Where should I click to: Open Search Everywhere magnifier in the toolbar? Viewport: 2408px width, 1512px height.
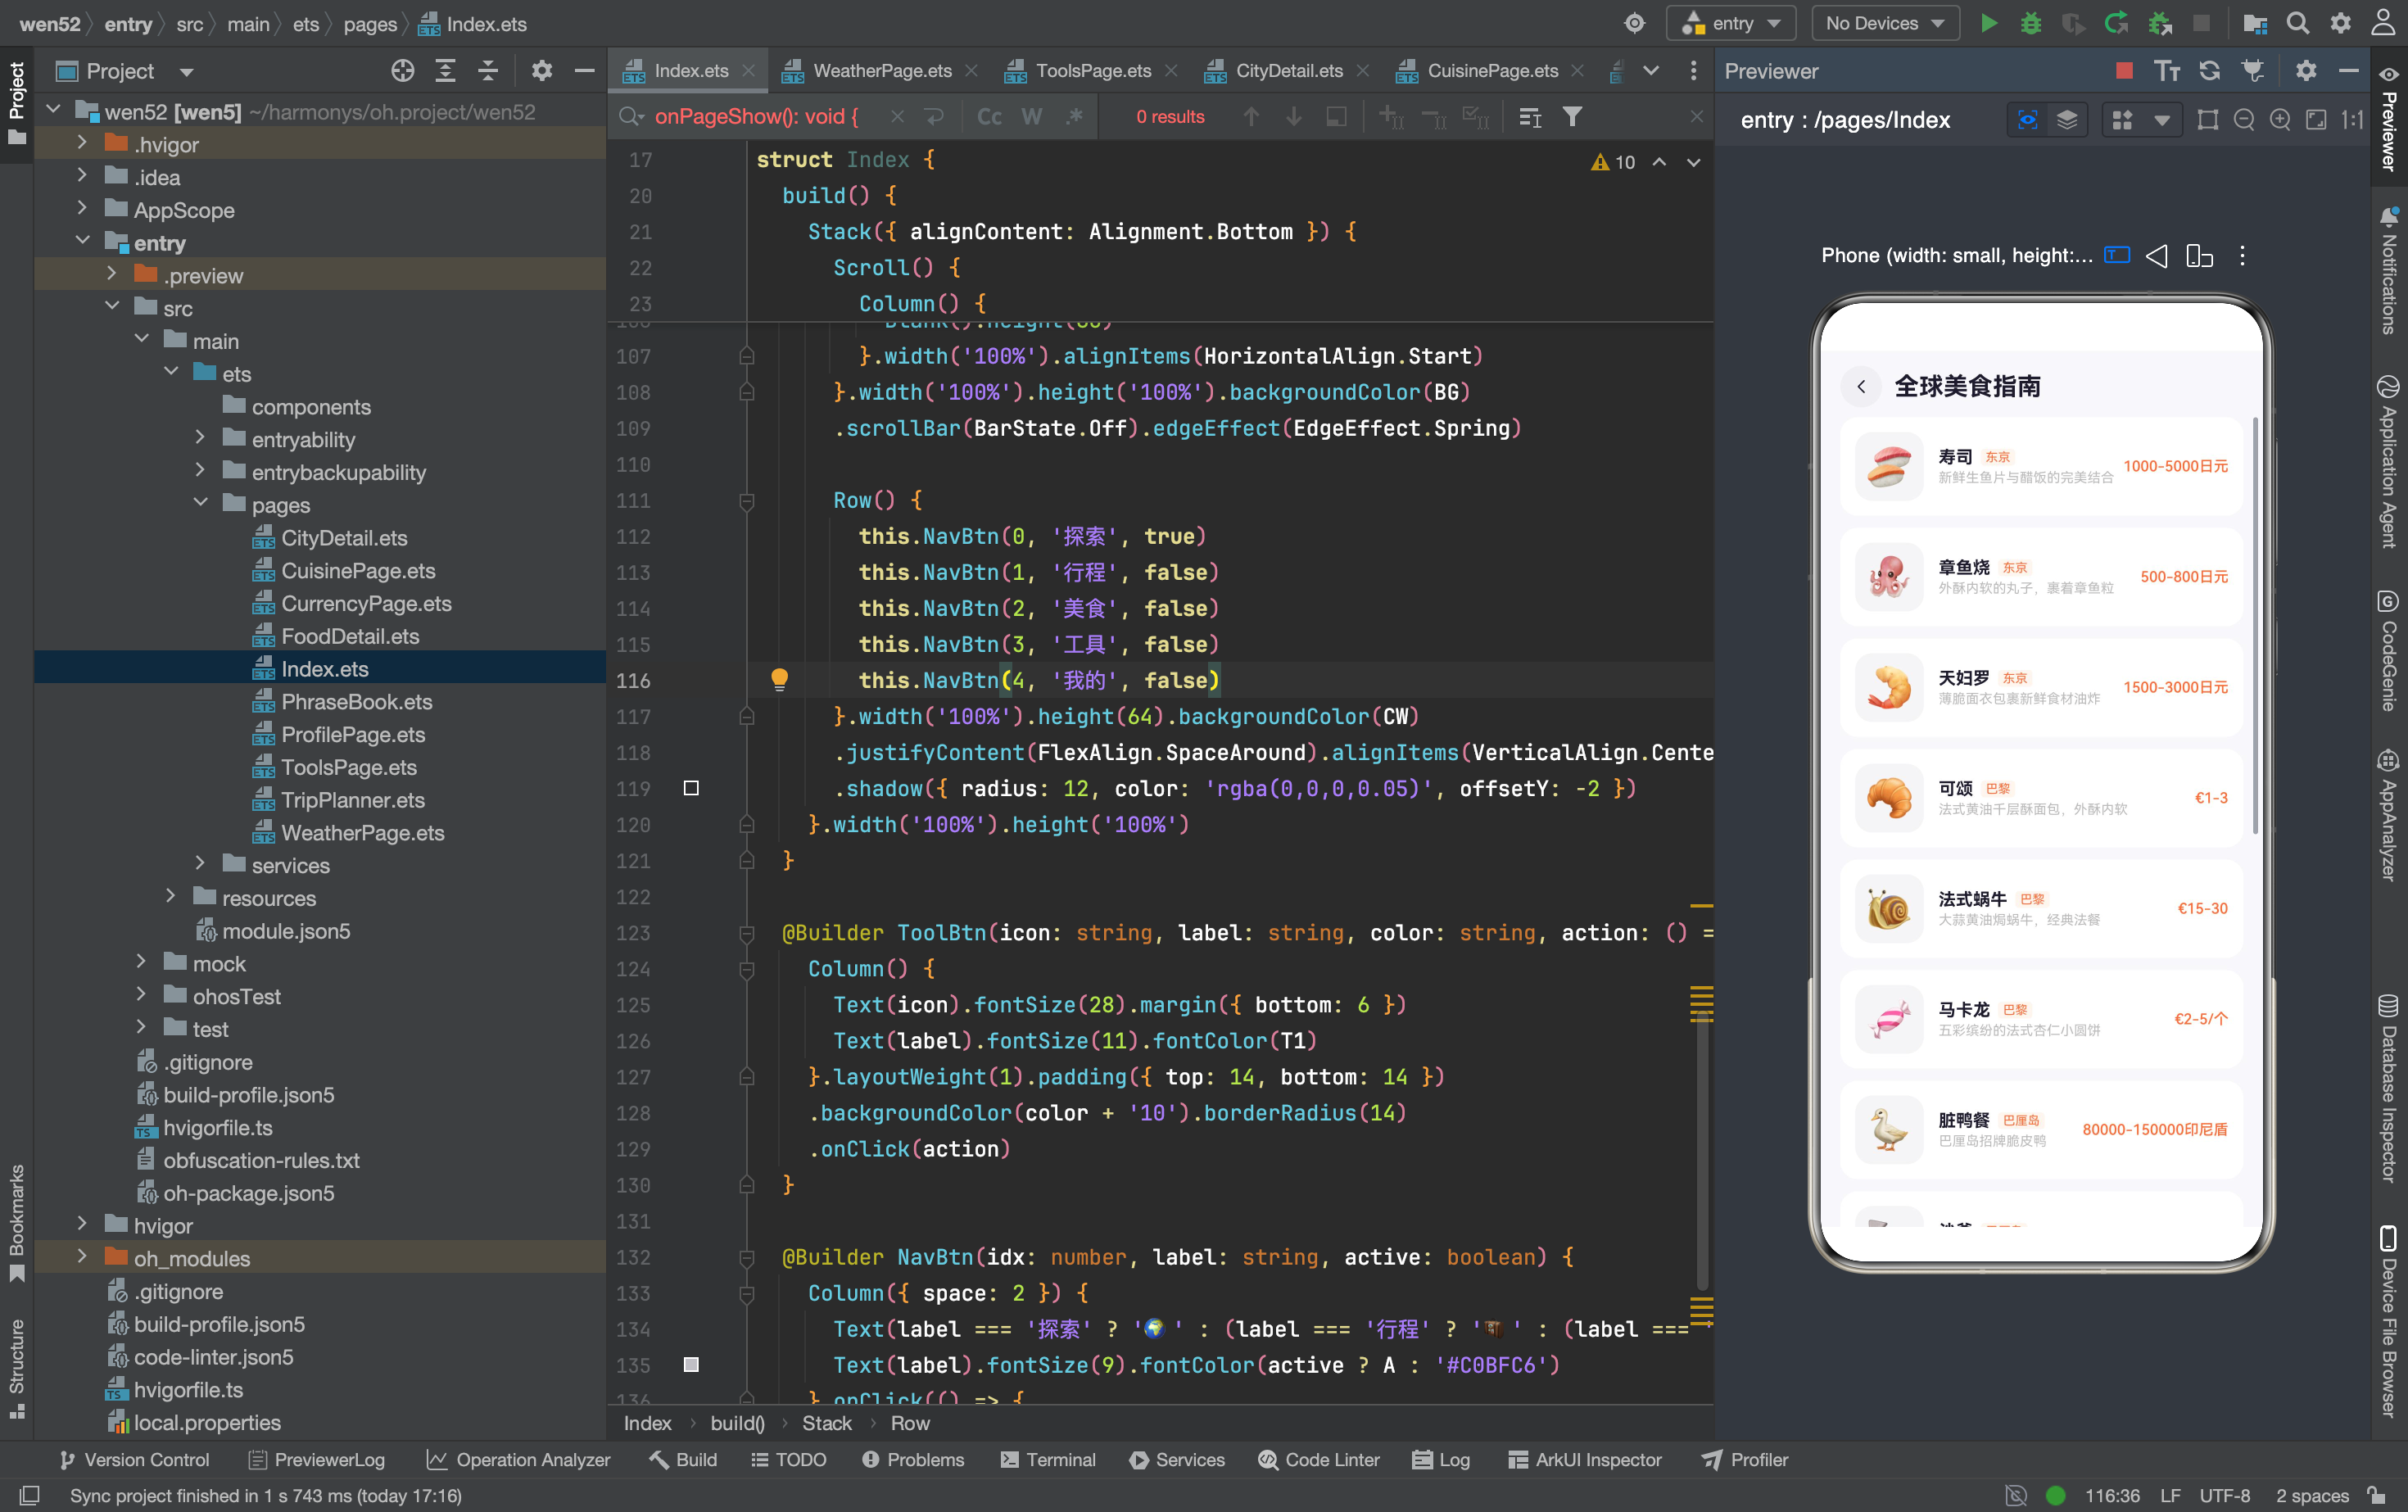(2298, 23)
